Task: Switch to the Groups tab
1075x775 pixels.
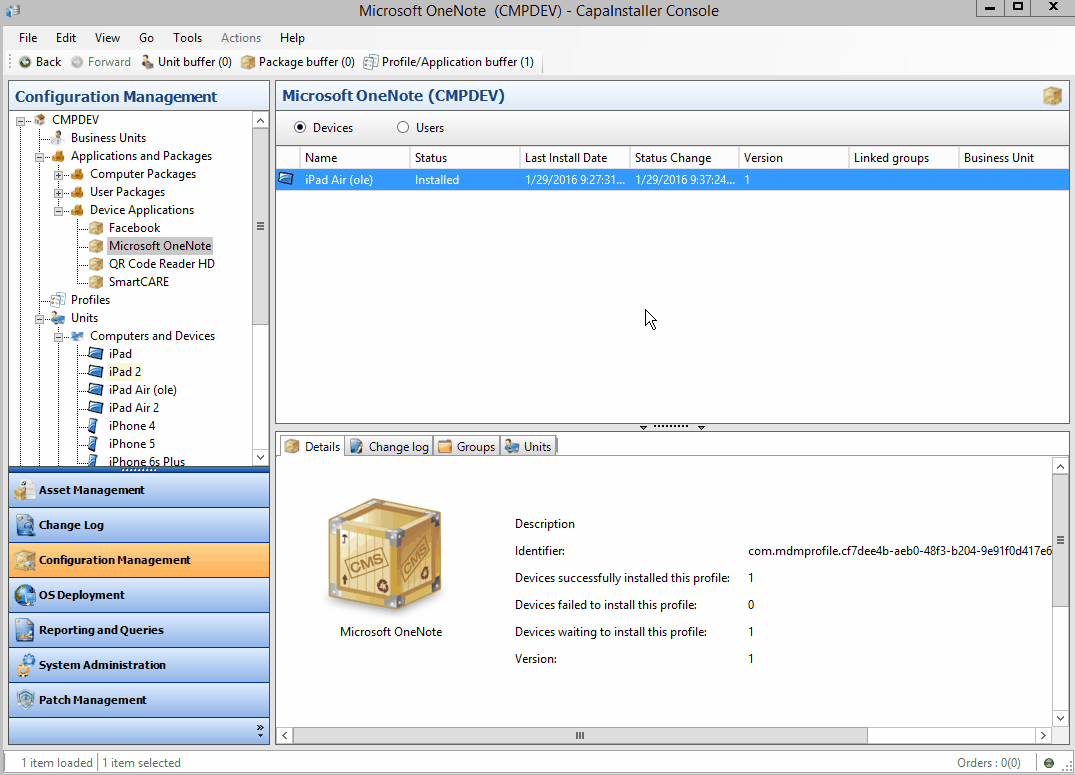Action: pyautogui.click(x=466, y=446)
